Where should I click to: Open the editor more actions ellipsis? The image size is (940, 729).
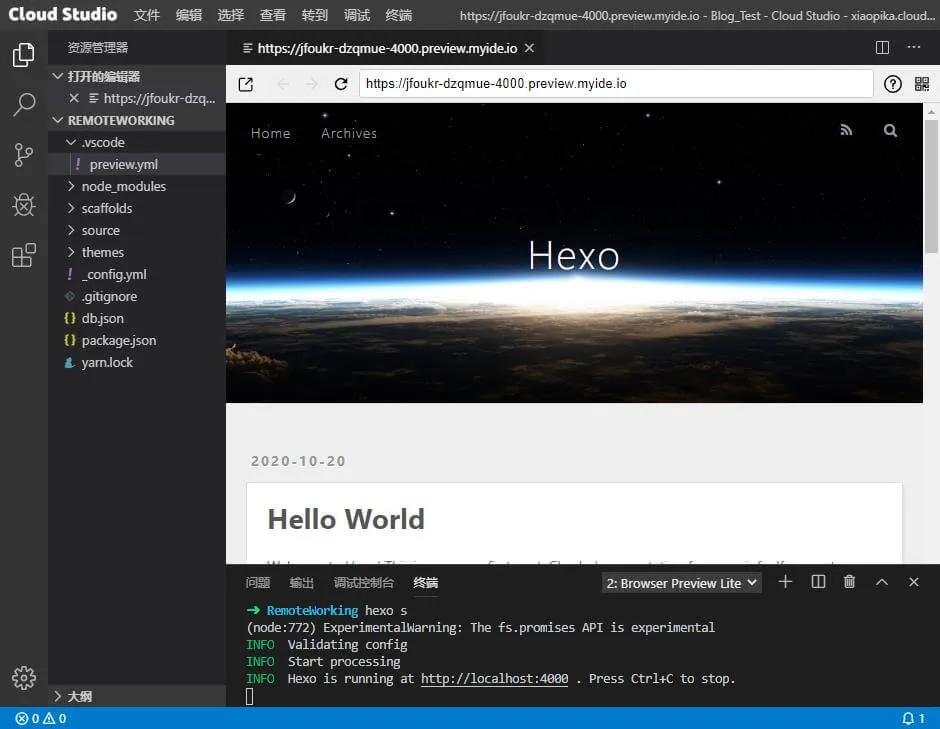tap(913, 47)
